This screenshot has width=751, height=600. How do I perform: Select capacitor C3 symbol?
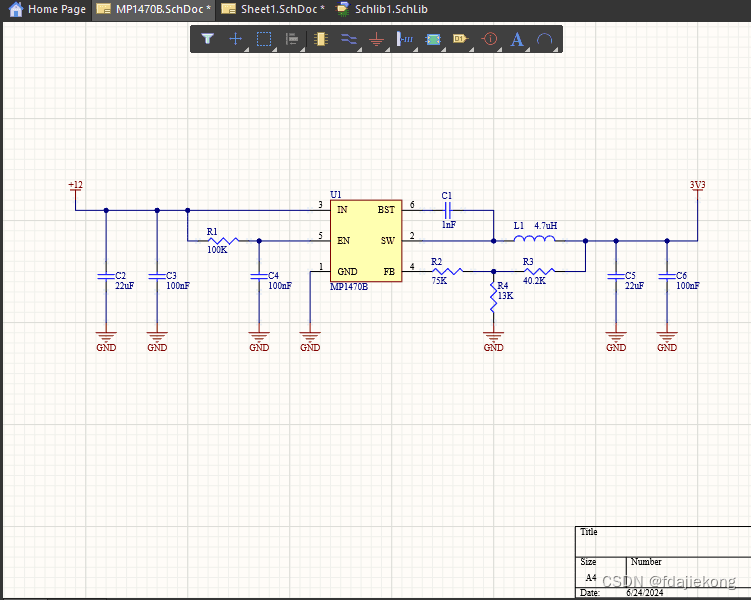pyautogui.click(x=157, y=276)
